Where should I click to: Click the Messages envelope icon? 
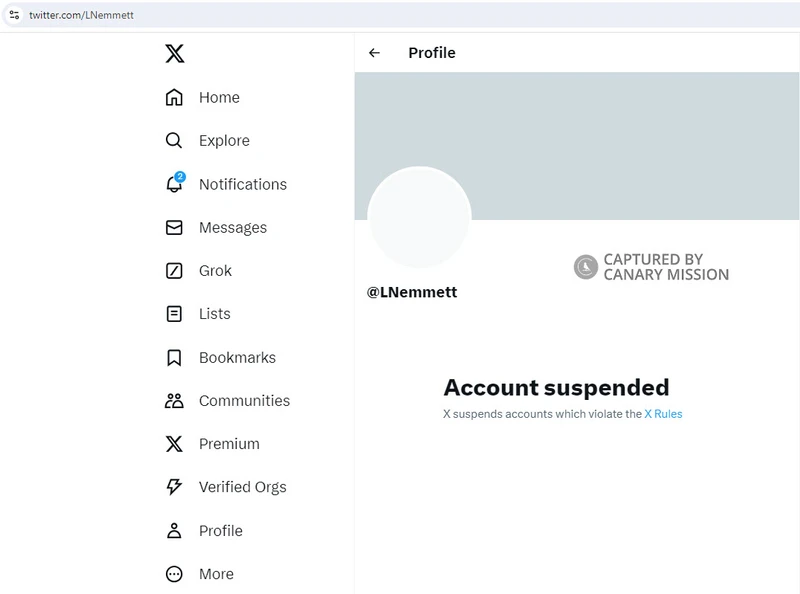tap(174, 227)
